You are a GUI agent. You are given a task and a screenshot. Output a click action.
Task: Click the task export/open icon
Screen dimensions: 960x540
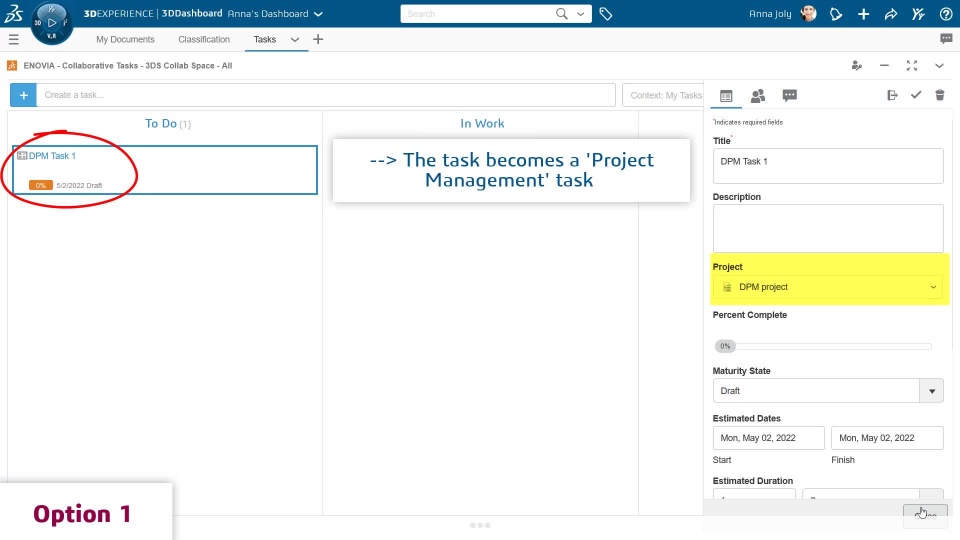[x=892, y=95]
